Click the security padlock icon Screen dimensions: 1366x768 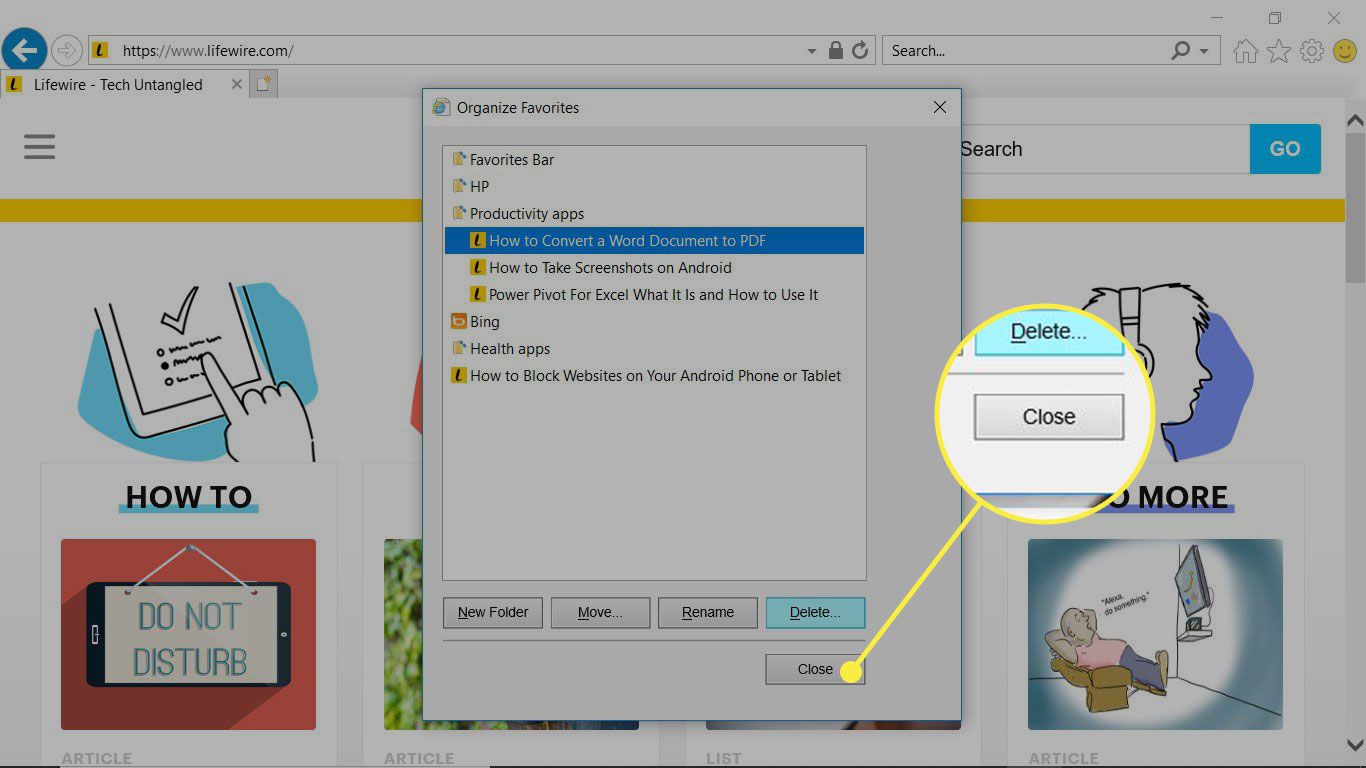(836, 50)
